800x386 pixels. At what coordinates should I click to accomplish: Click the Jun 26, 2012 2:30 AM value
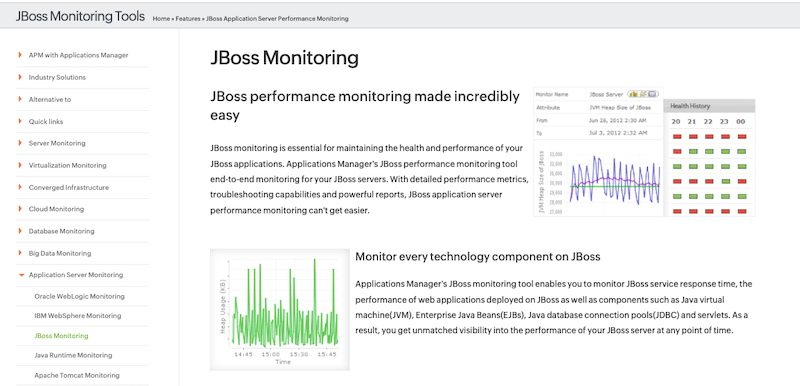coord(617,120)
